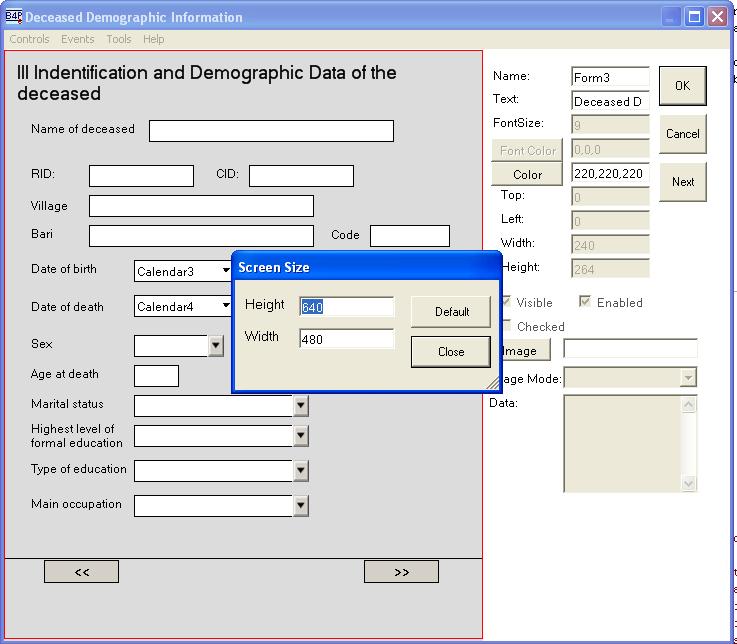Click the properties Name field Form3
737x644 pixels.
coord(610,77)
